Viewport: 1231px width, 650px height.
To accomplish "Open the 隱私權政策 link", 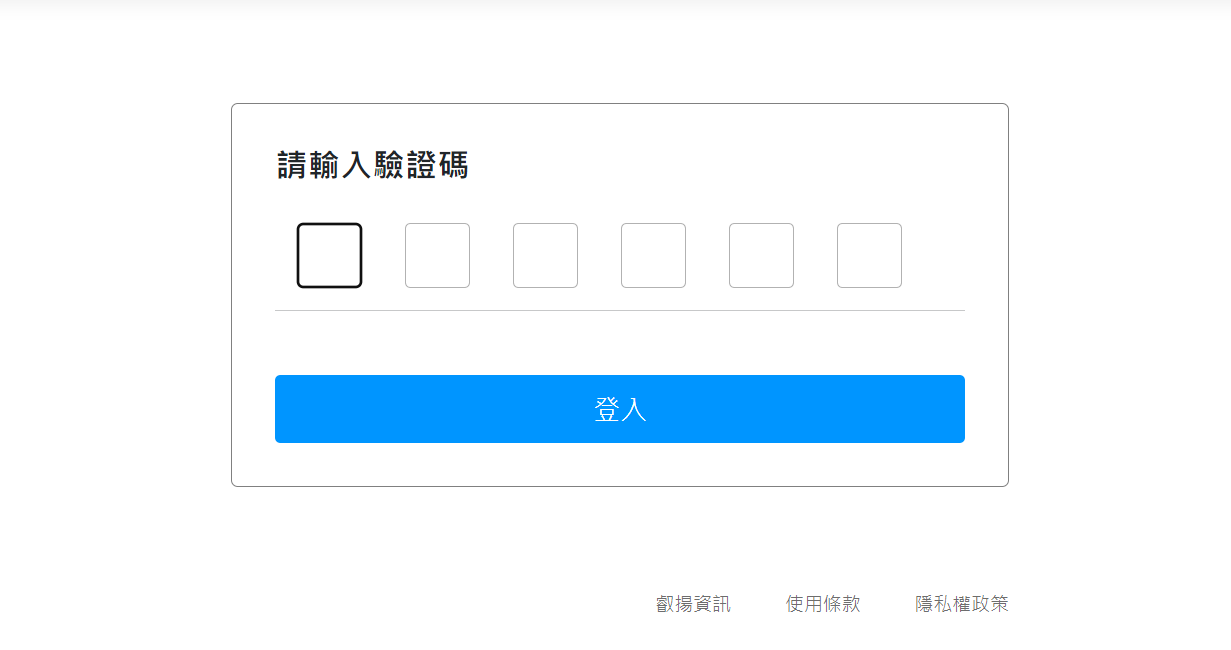I will [x=962, y=604].
